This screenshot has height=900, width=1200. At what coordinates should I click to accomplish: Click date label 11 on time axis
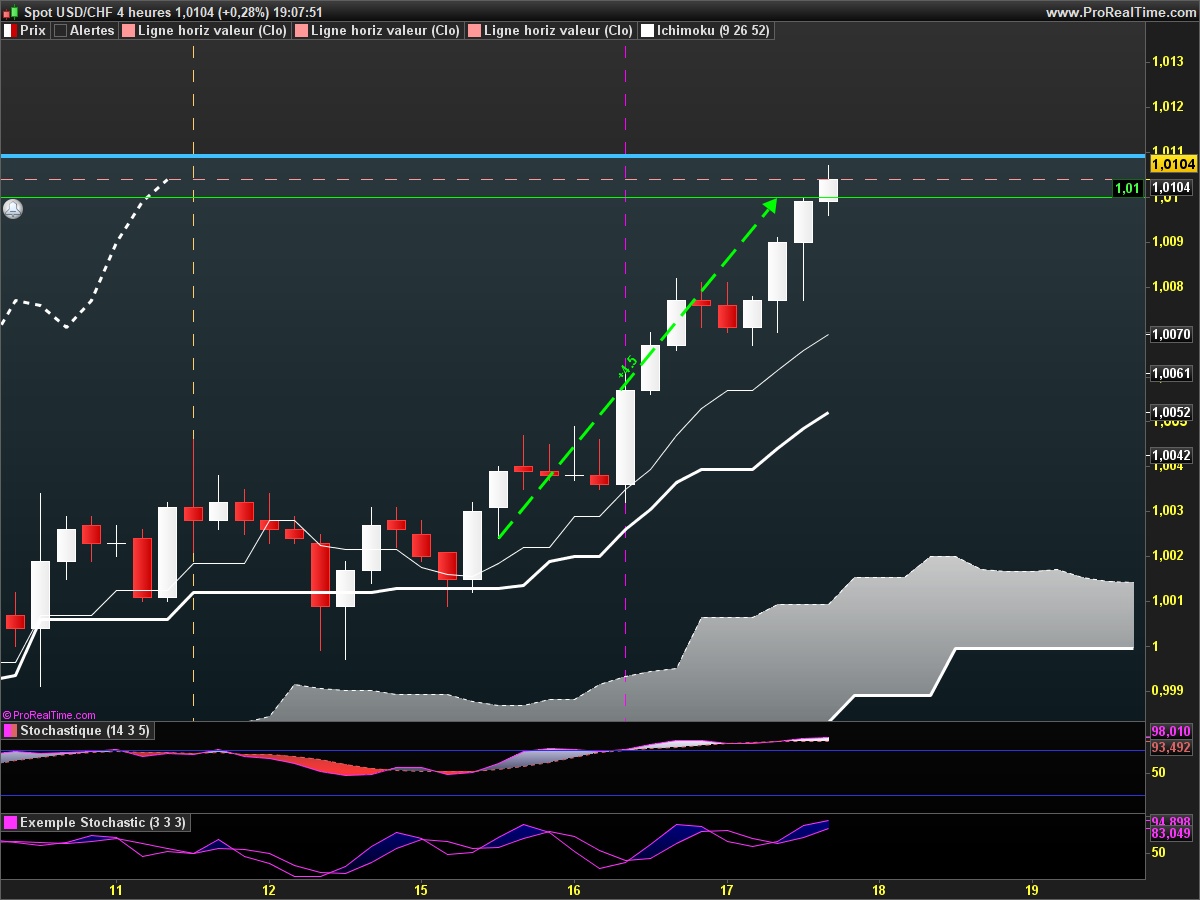click(x=116, y=889)
